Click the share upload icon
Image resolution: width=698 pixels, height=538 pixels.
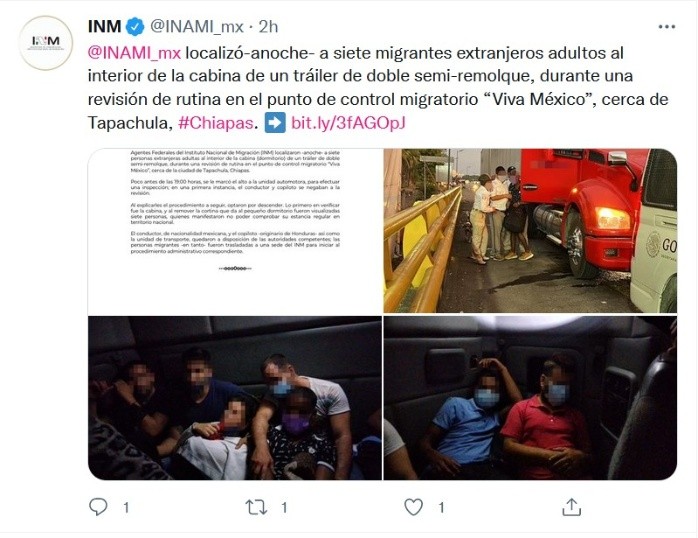pos(572,507)
